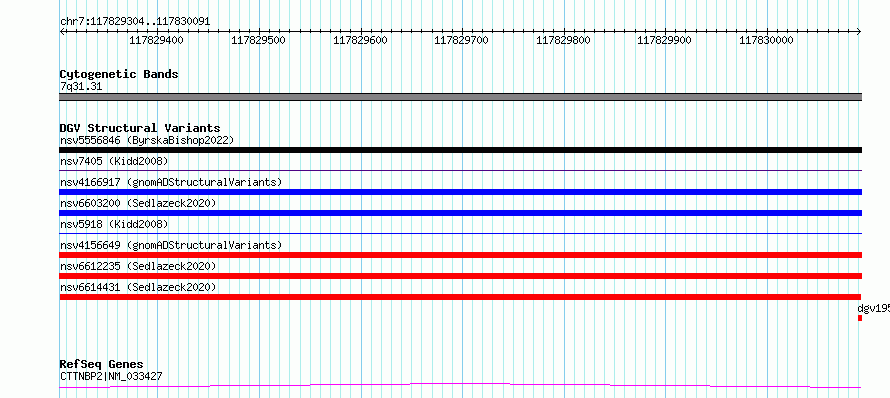Click the red nsv6612235 variant bar
The width and height of the screenshot is (890, 398).
click(x=460, y=276)
